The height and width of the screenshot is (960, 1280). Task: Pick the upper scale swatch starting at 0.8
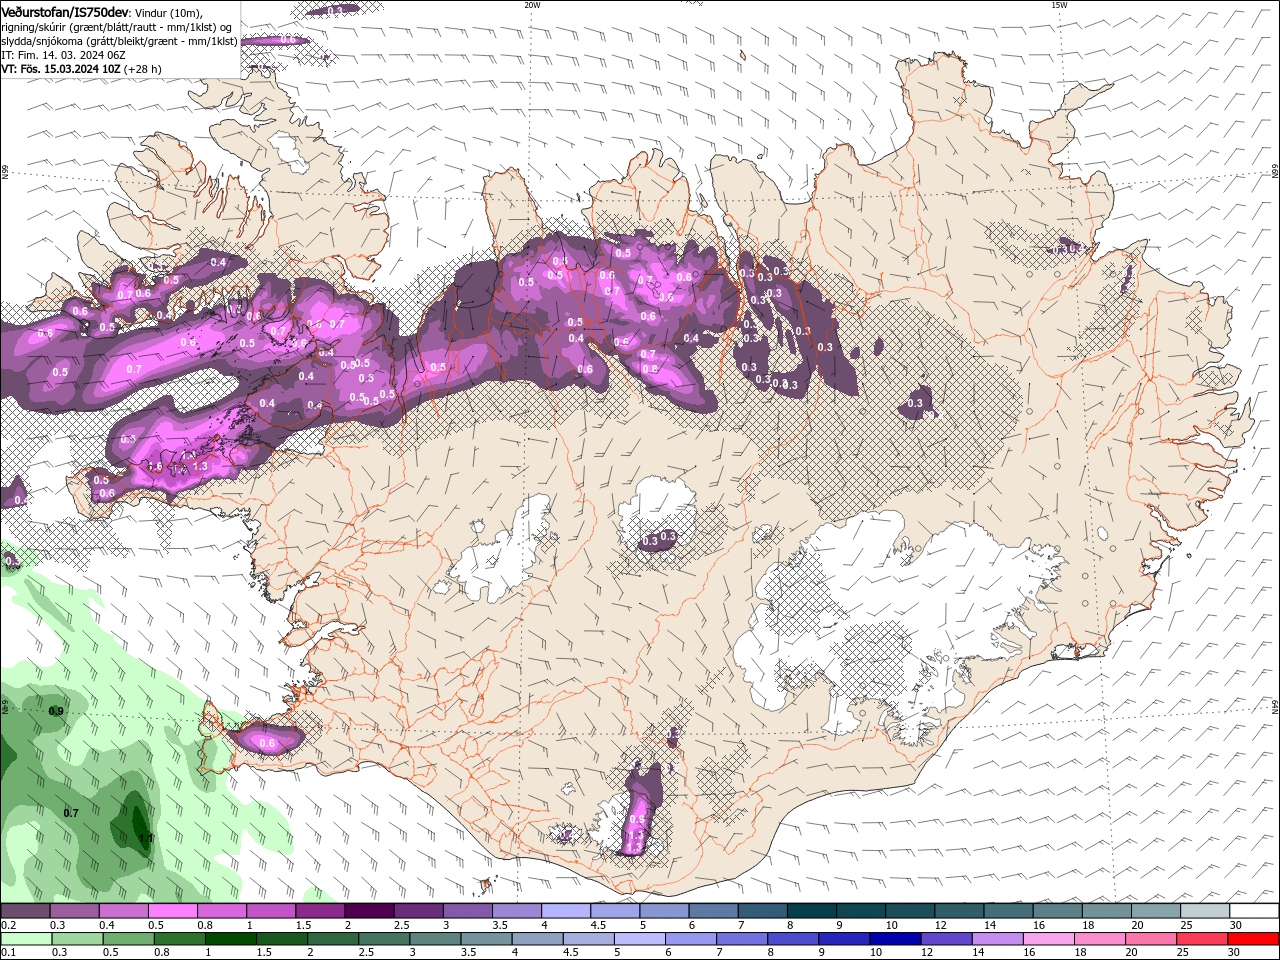[221, 911]
